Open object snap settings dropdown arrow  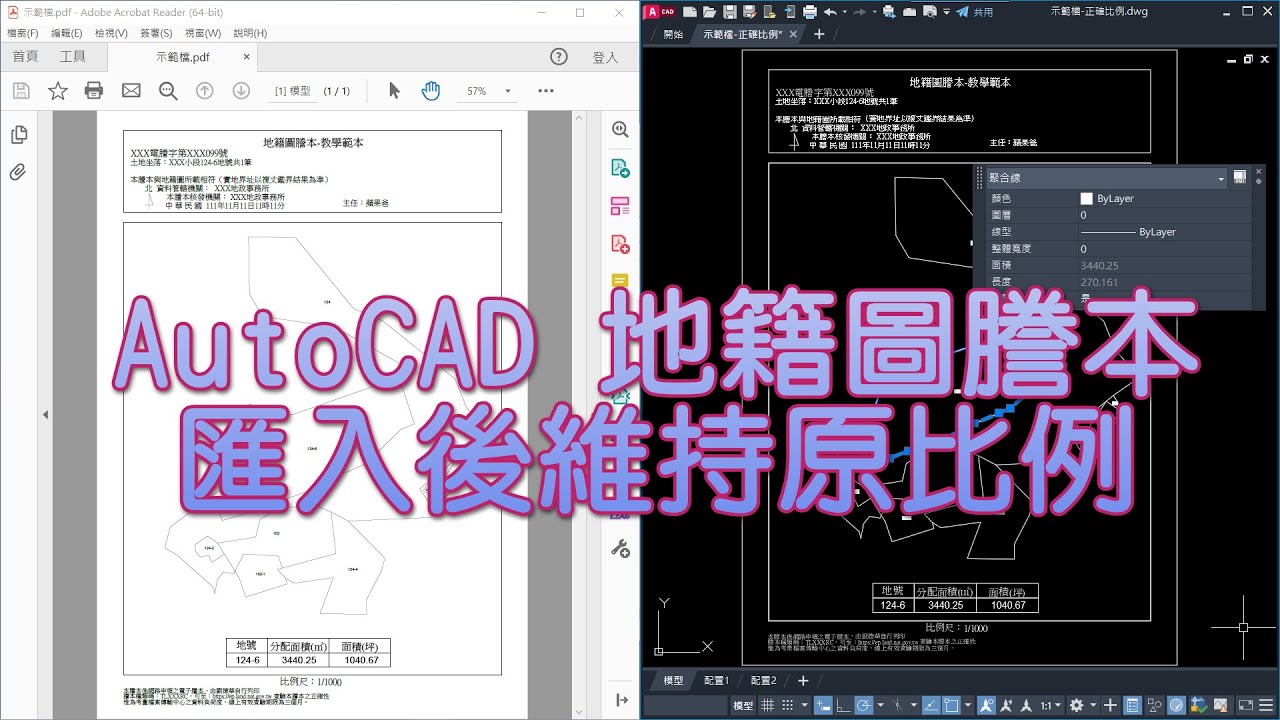point(967,705)
